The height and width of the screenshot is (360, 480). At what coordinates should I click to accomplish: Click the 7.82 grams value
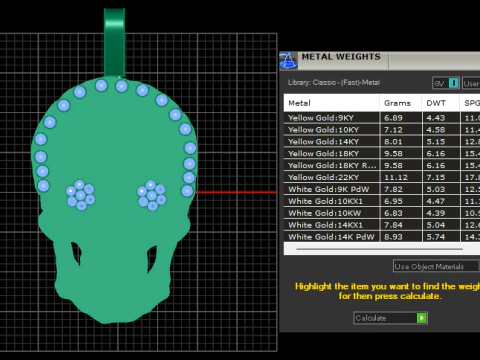click(x=393, y=189)
